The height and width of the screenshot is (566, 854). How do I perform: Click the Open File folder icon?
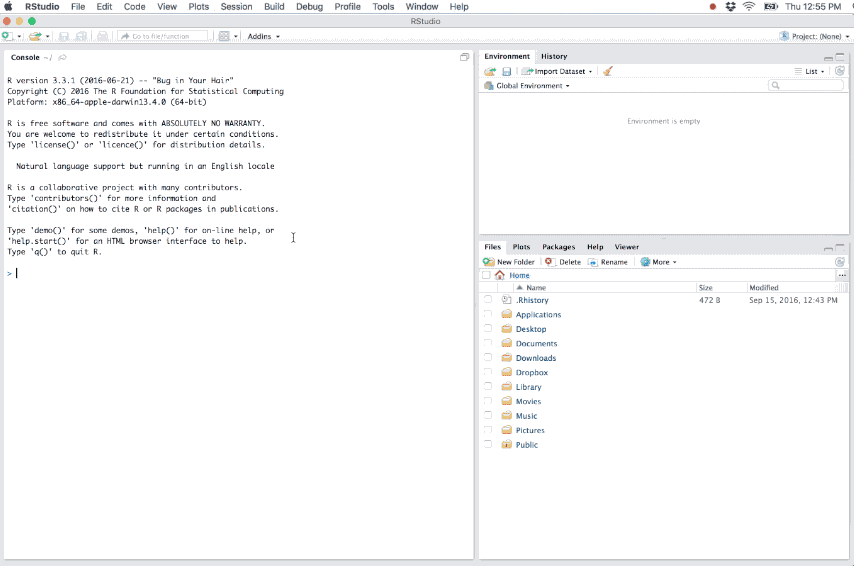[x=35, y=36]
